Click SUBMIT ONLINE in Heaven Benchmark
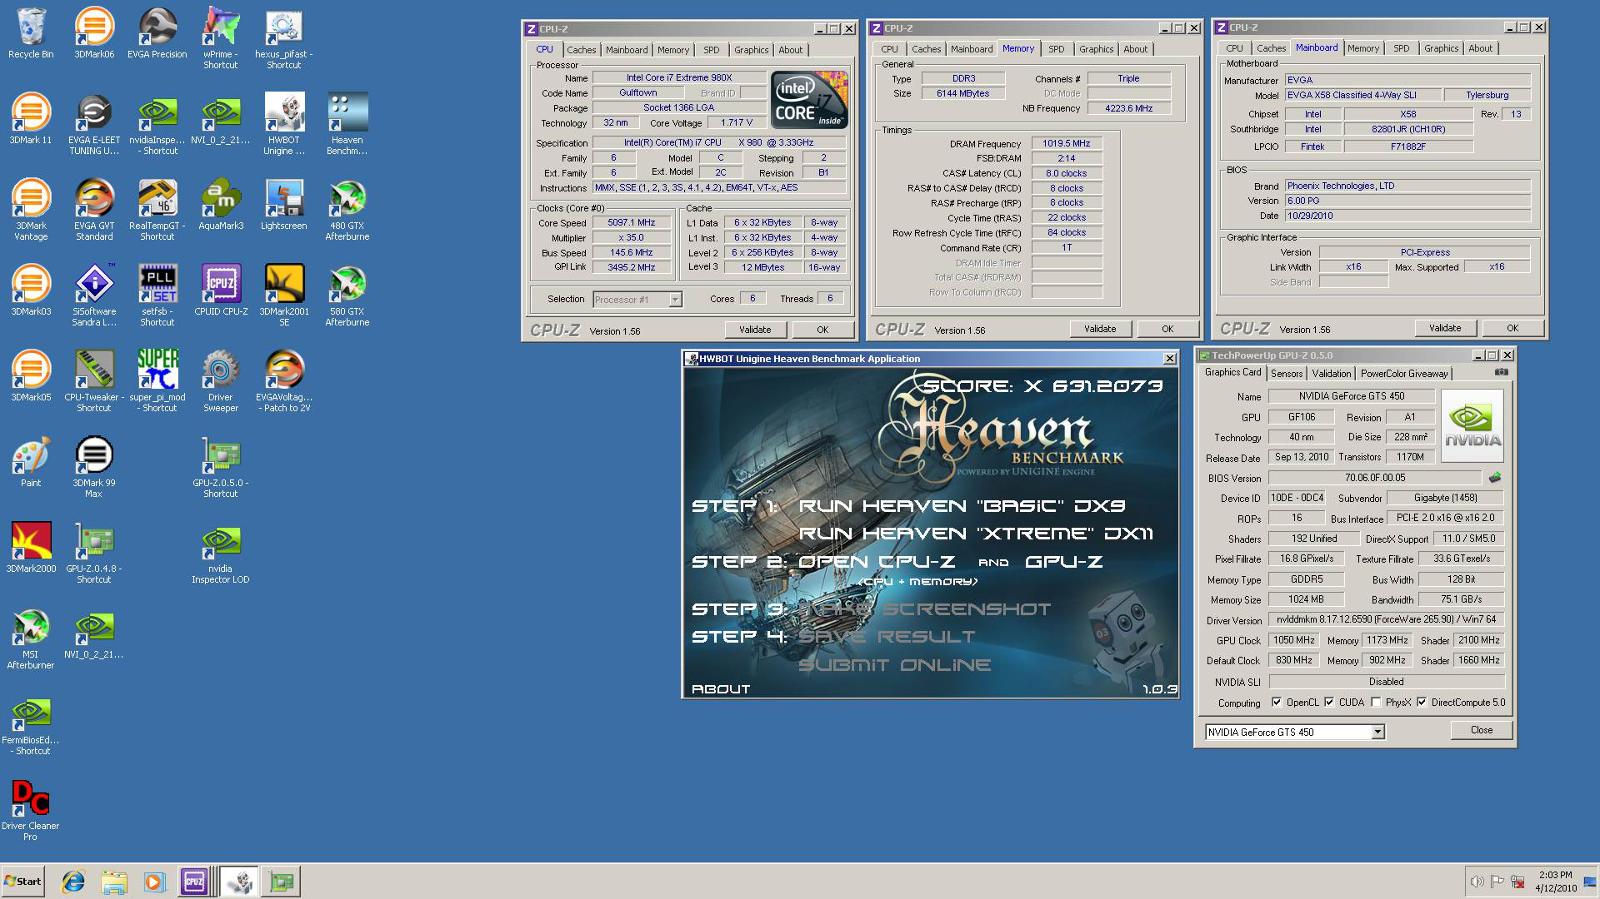The width and height of the screenshot is (1600, 899). 895,664
